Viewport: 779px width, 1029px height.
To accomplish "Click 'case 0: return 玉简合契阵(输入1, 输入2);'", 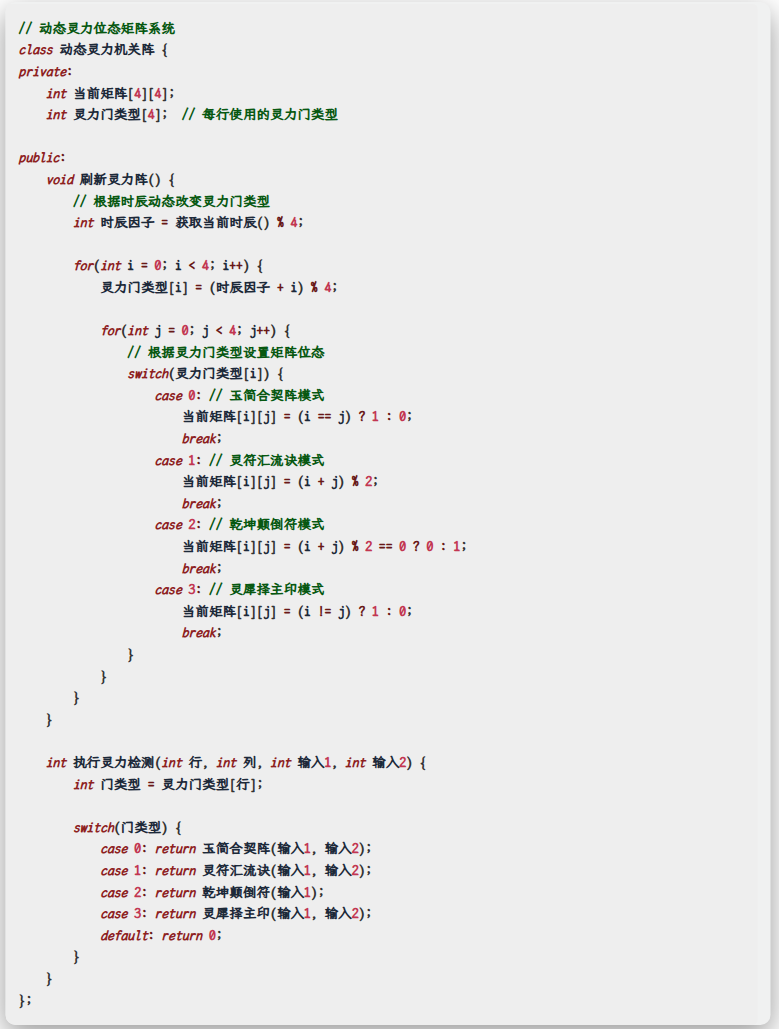I will [236, 849].
